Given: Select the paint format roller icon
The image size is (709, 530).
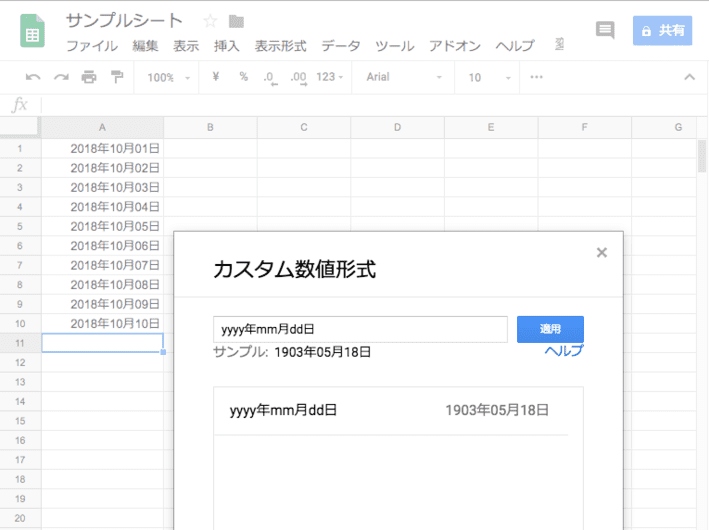Looking at the screenshot, I should click(117, 77).
